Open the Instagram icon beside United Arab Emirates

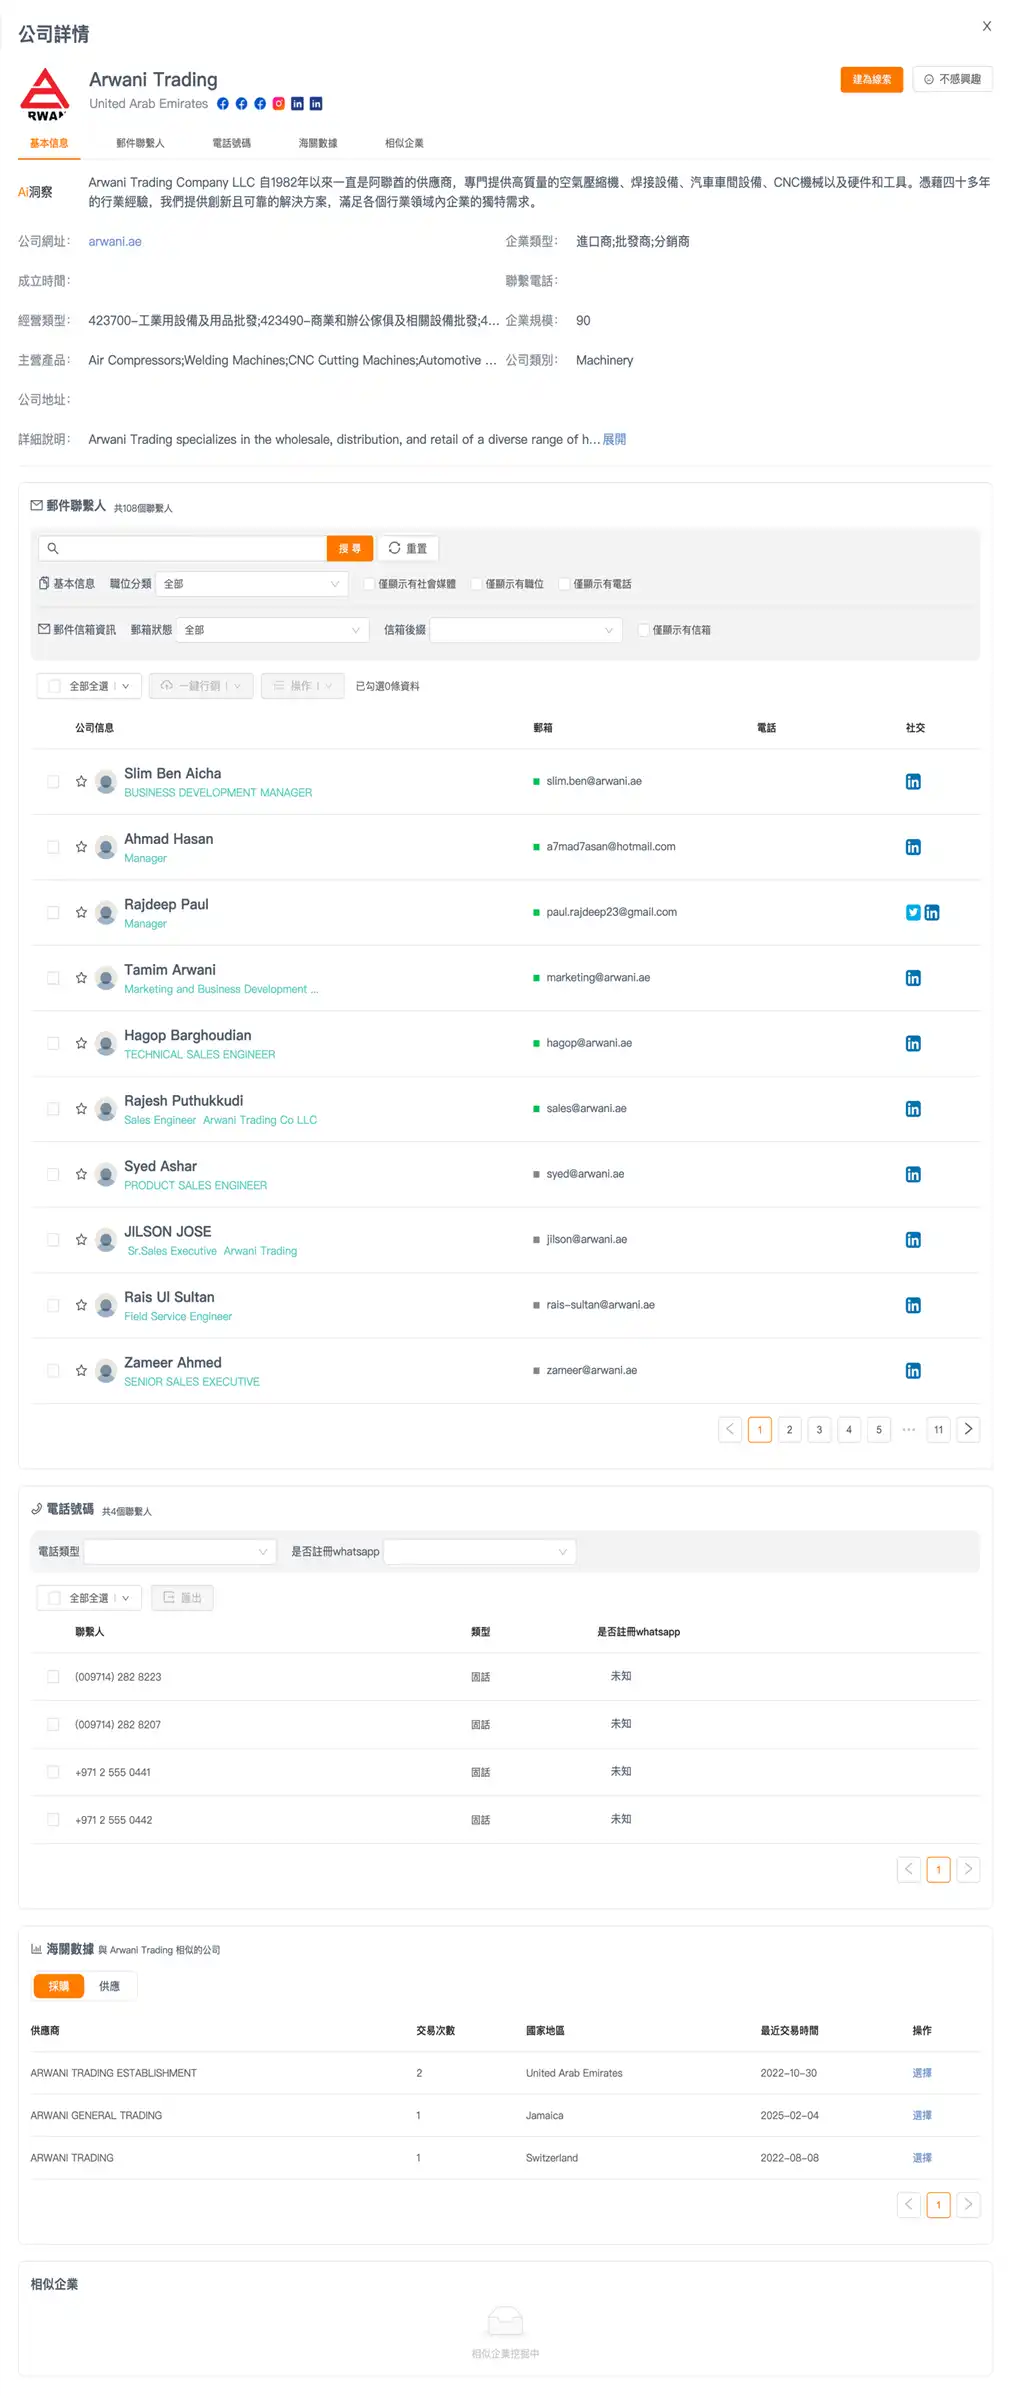[x=279, y=103]
